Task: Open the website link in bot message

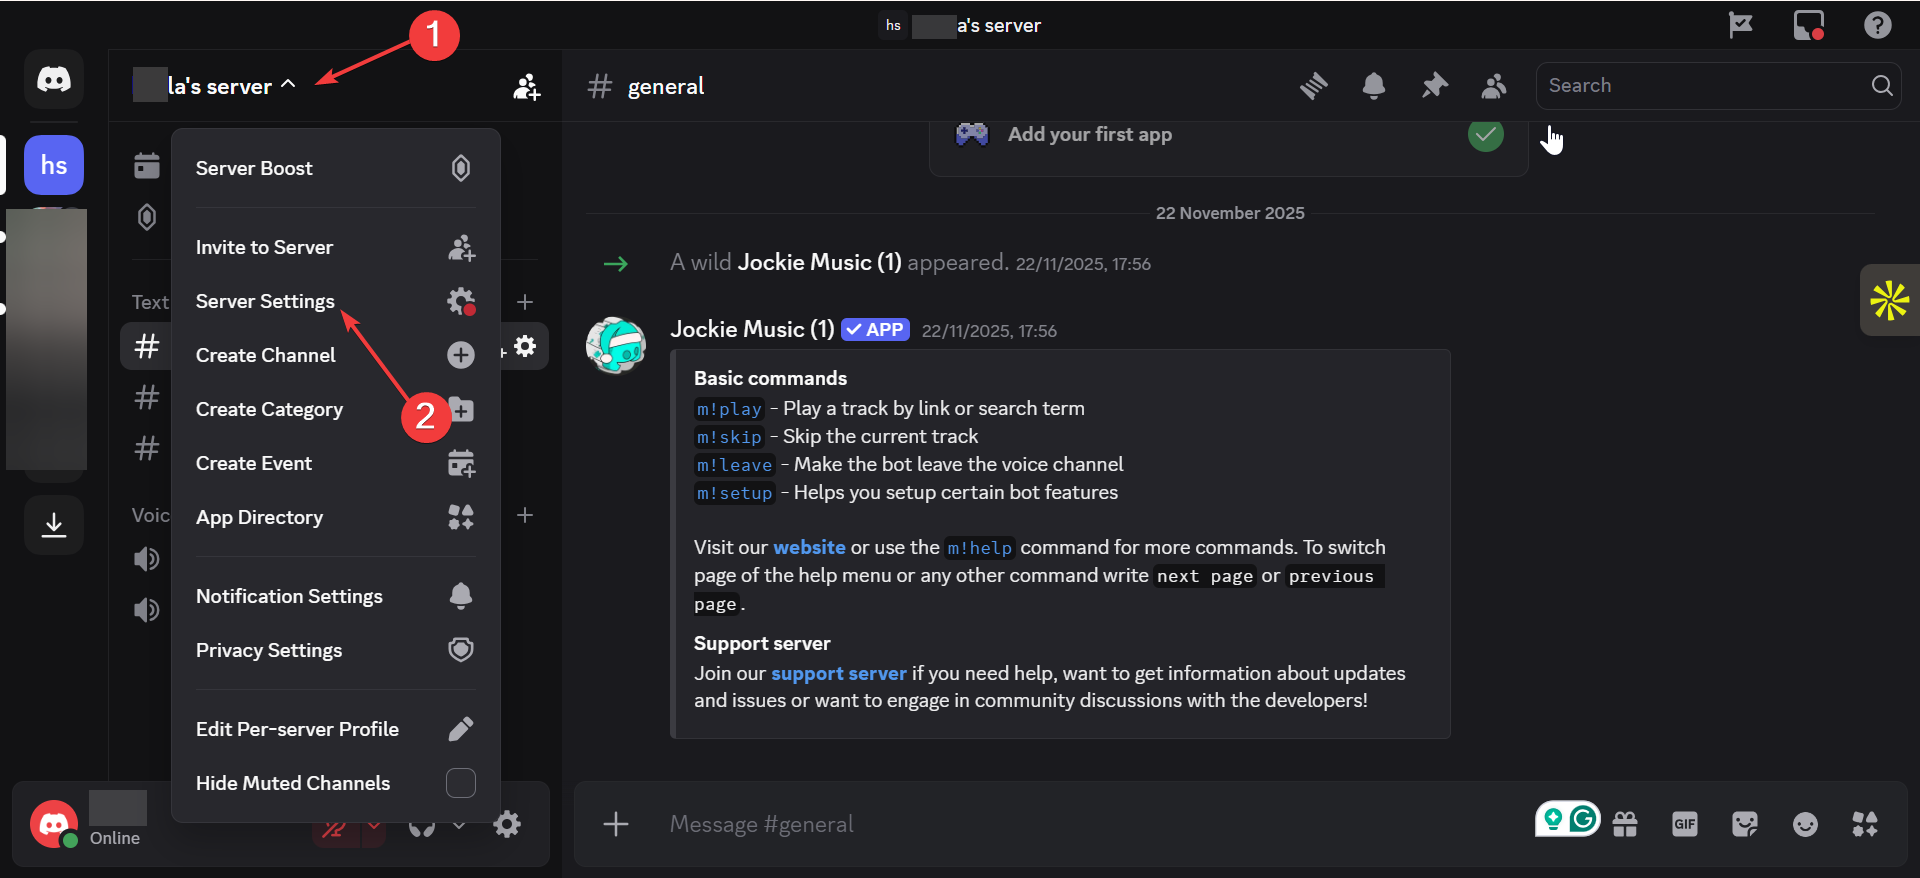Action: pyautogui.click(x=809, y=547)
